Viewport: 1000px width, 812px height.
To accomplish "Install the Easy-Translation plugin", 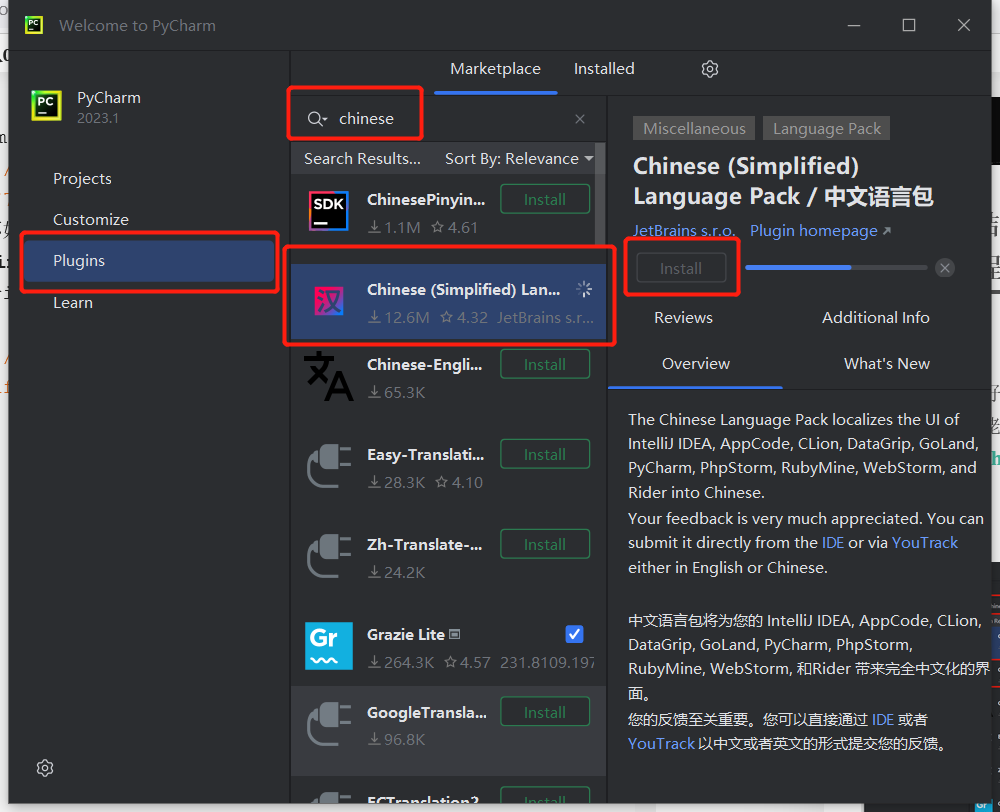I will 545,455.
